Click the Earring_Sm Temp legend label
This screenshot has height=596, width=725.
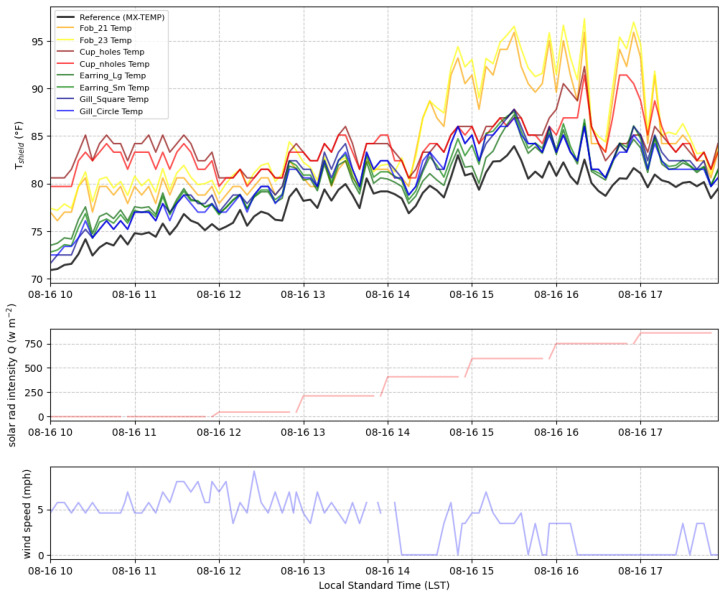click(x=114, y=87)
